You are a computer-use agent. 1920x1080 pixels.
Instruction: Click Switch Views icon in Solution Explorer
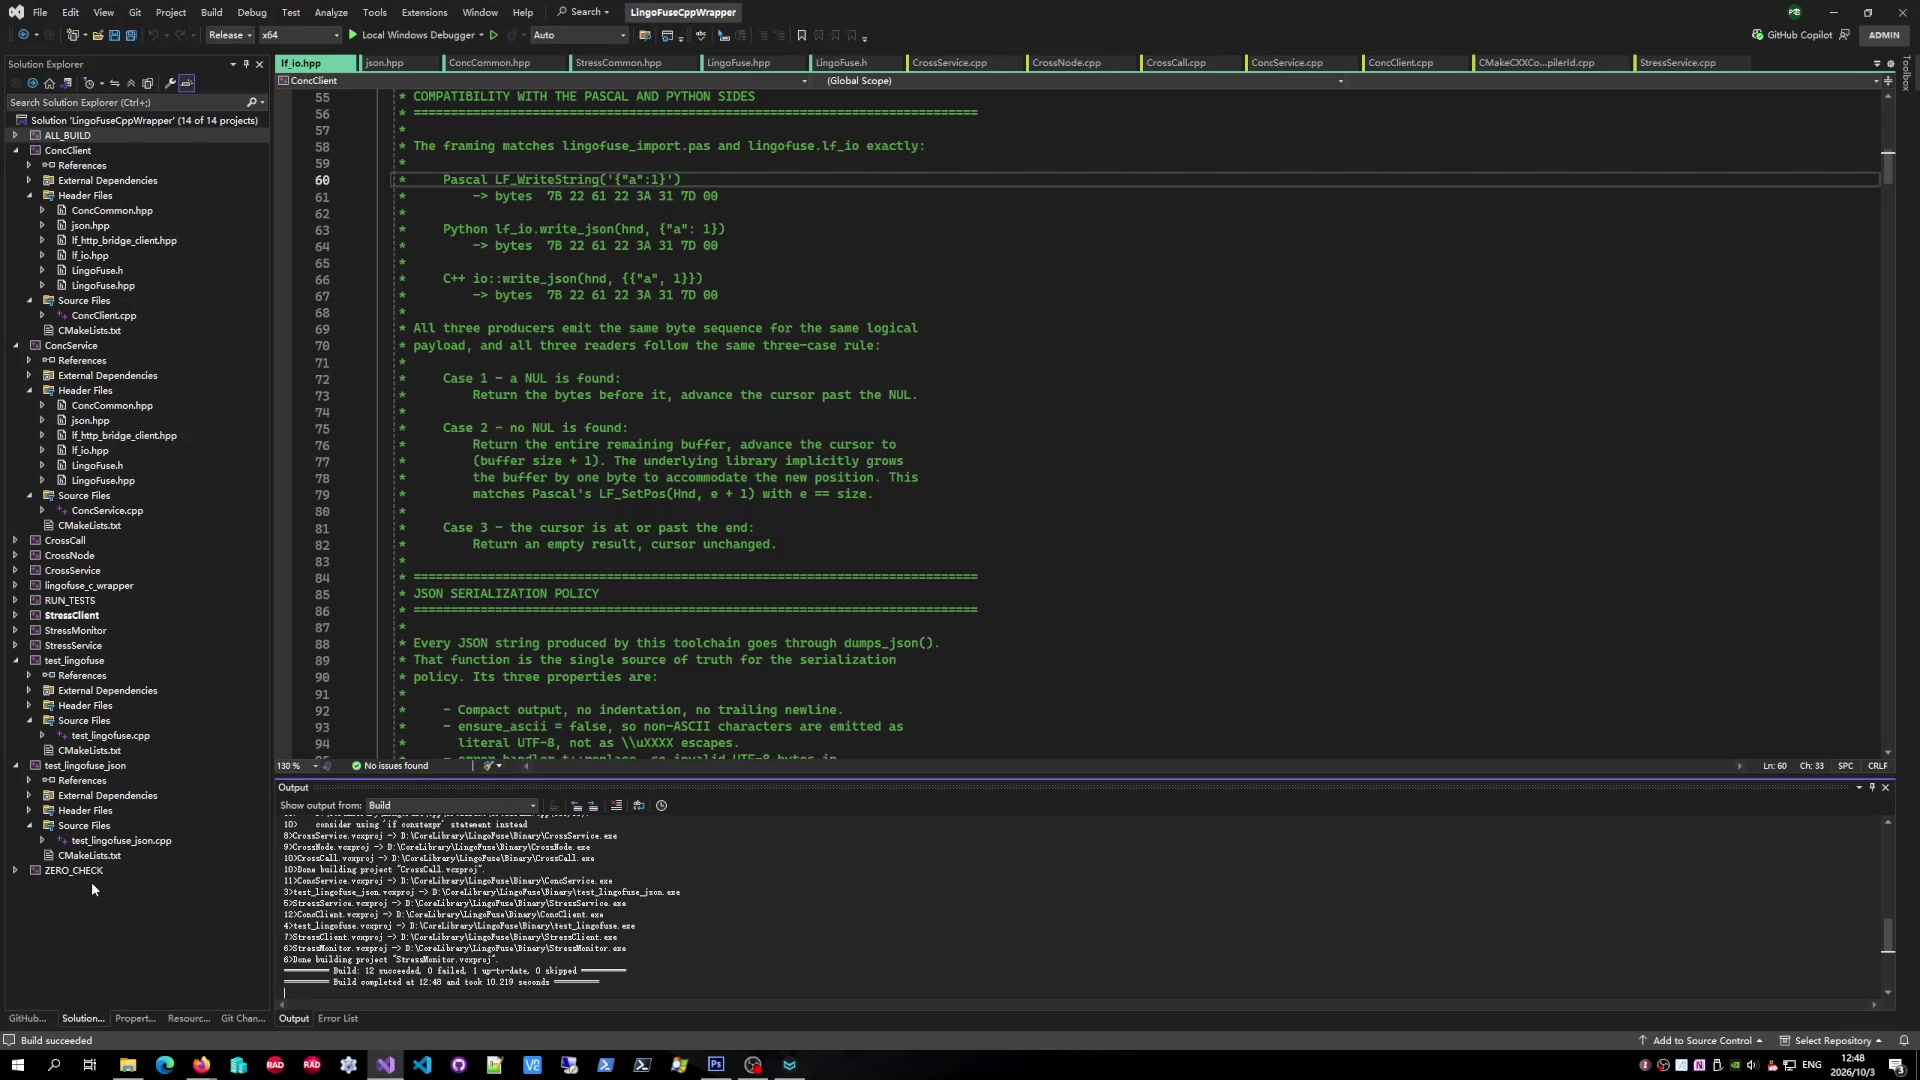66,84
